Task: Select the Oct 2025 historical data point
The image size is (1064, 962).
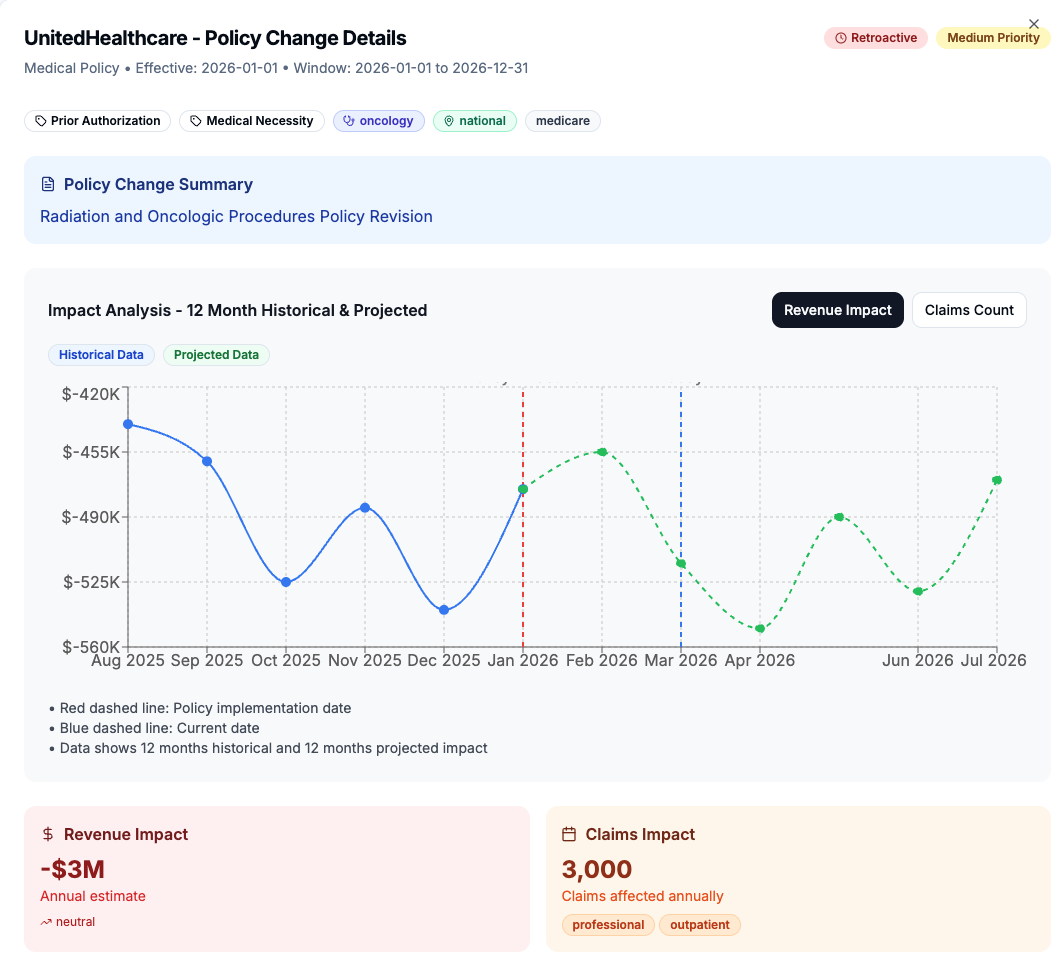Action: pyautogui.click(x=286, y=582)
